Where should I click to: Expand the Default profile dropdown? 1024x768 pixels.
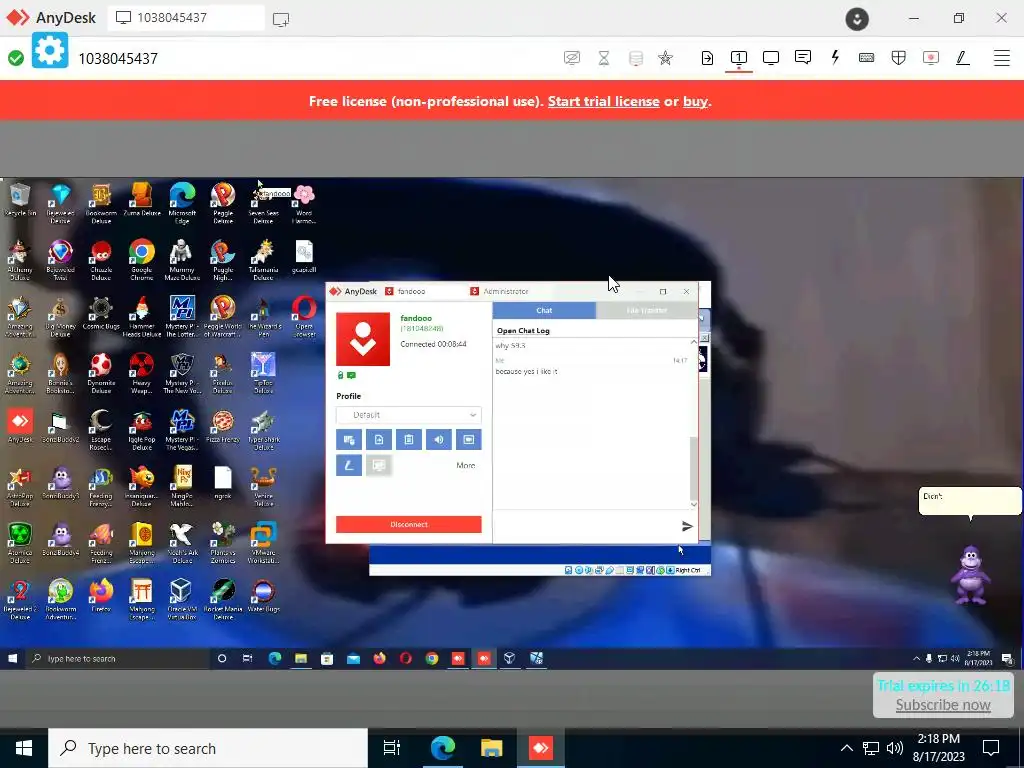[409, 415]
